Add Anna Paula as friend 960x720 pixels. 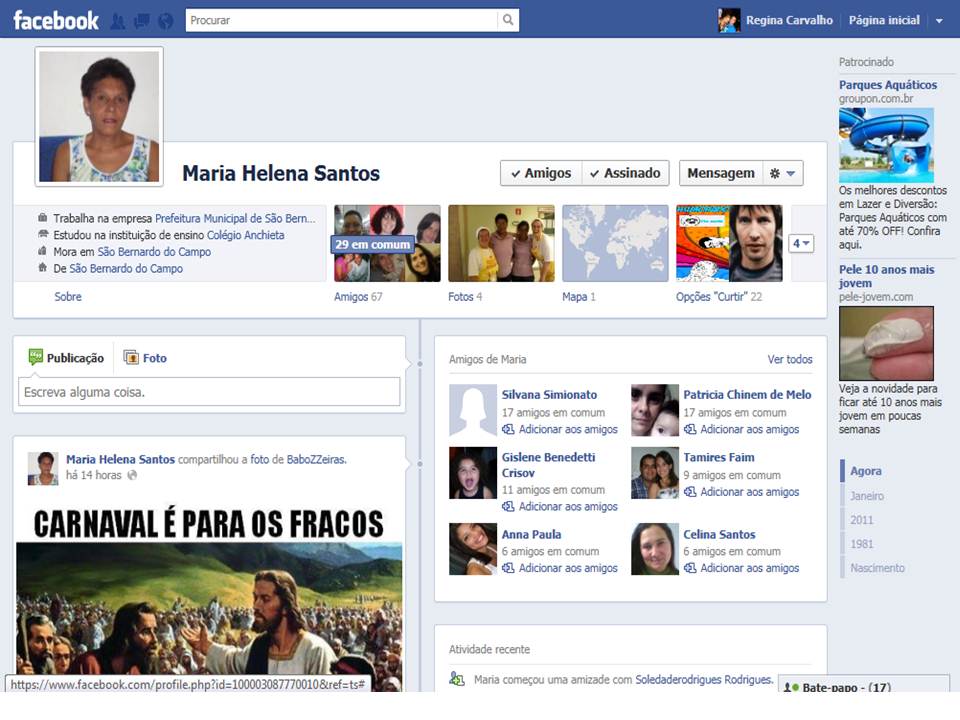pos(560,568)
